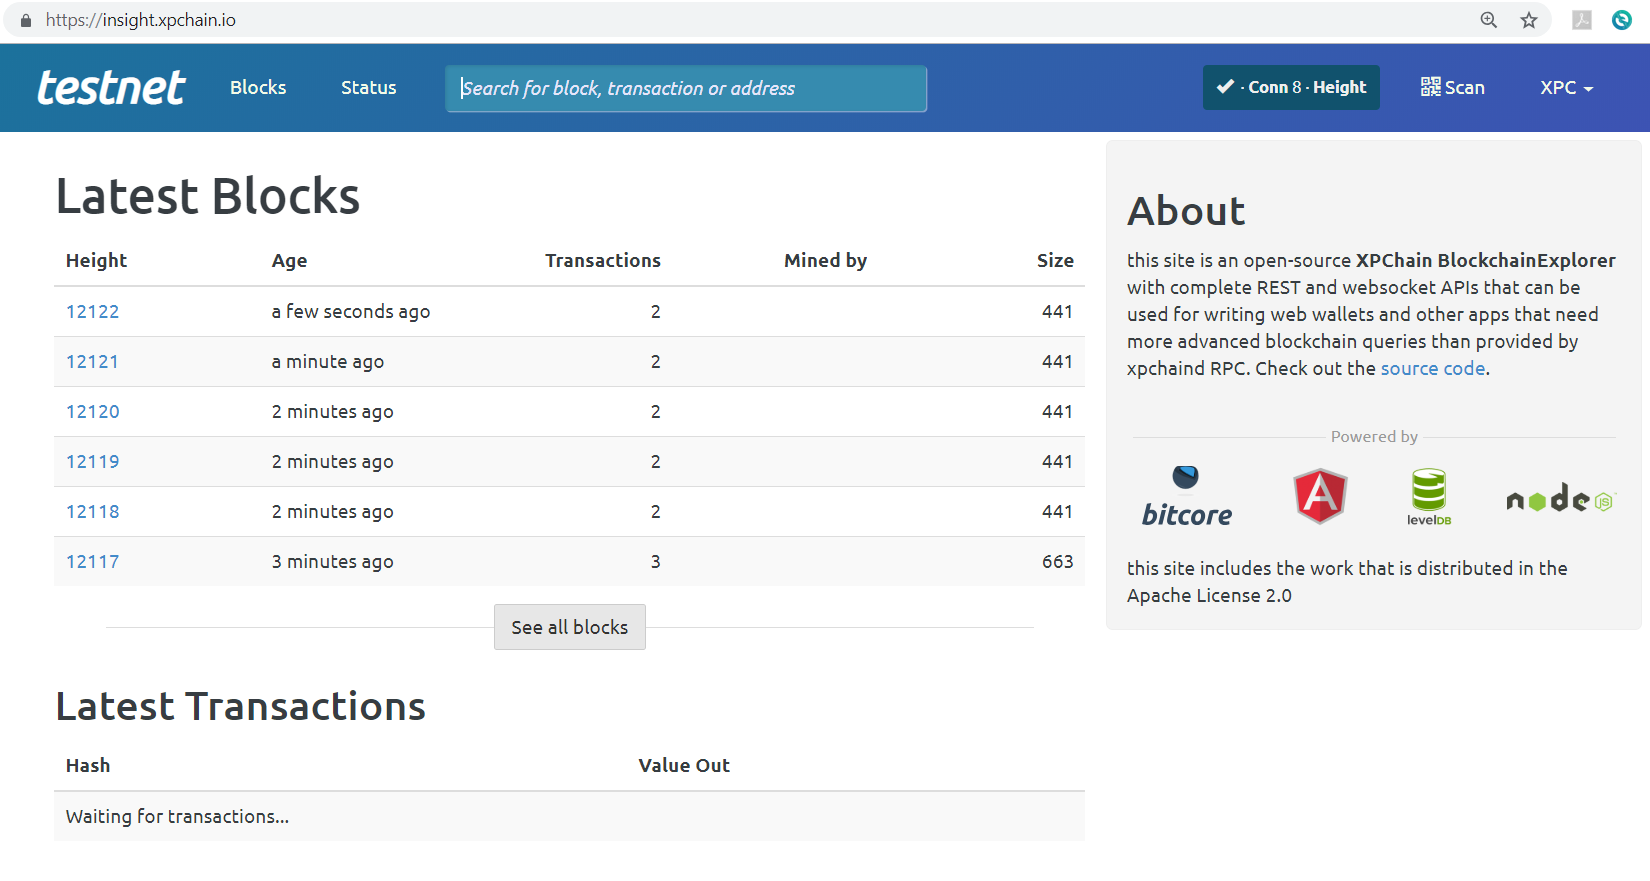1650x881 pixels.
Task: Open block 12122
Action: [x=92, y=312]
